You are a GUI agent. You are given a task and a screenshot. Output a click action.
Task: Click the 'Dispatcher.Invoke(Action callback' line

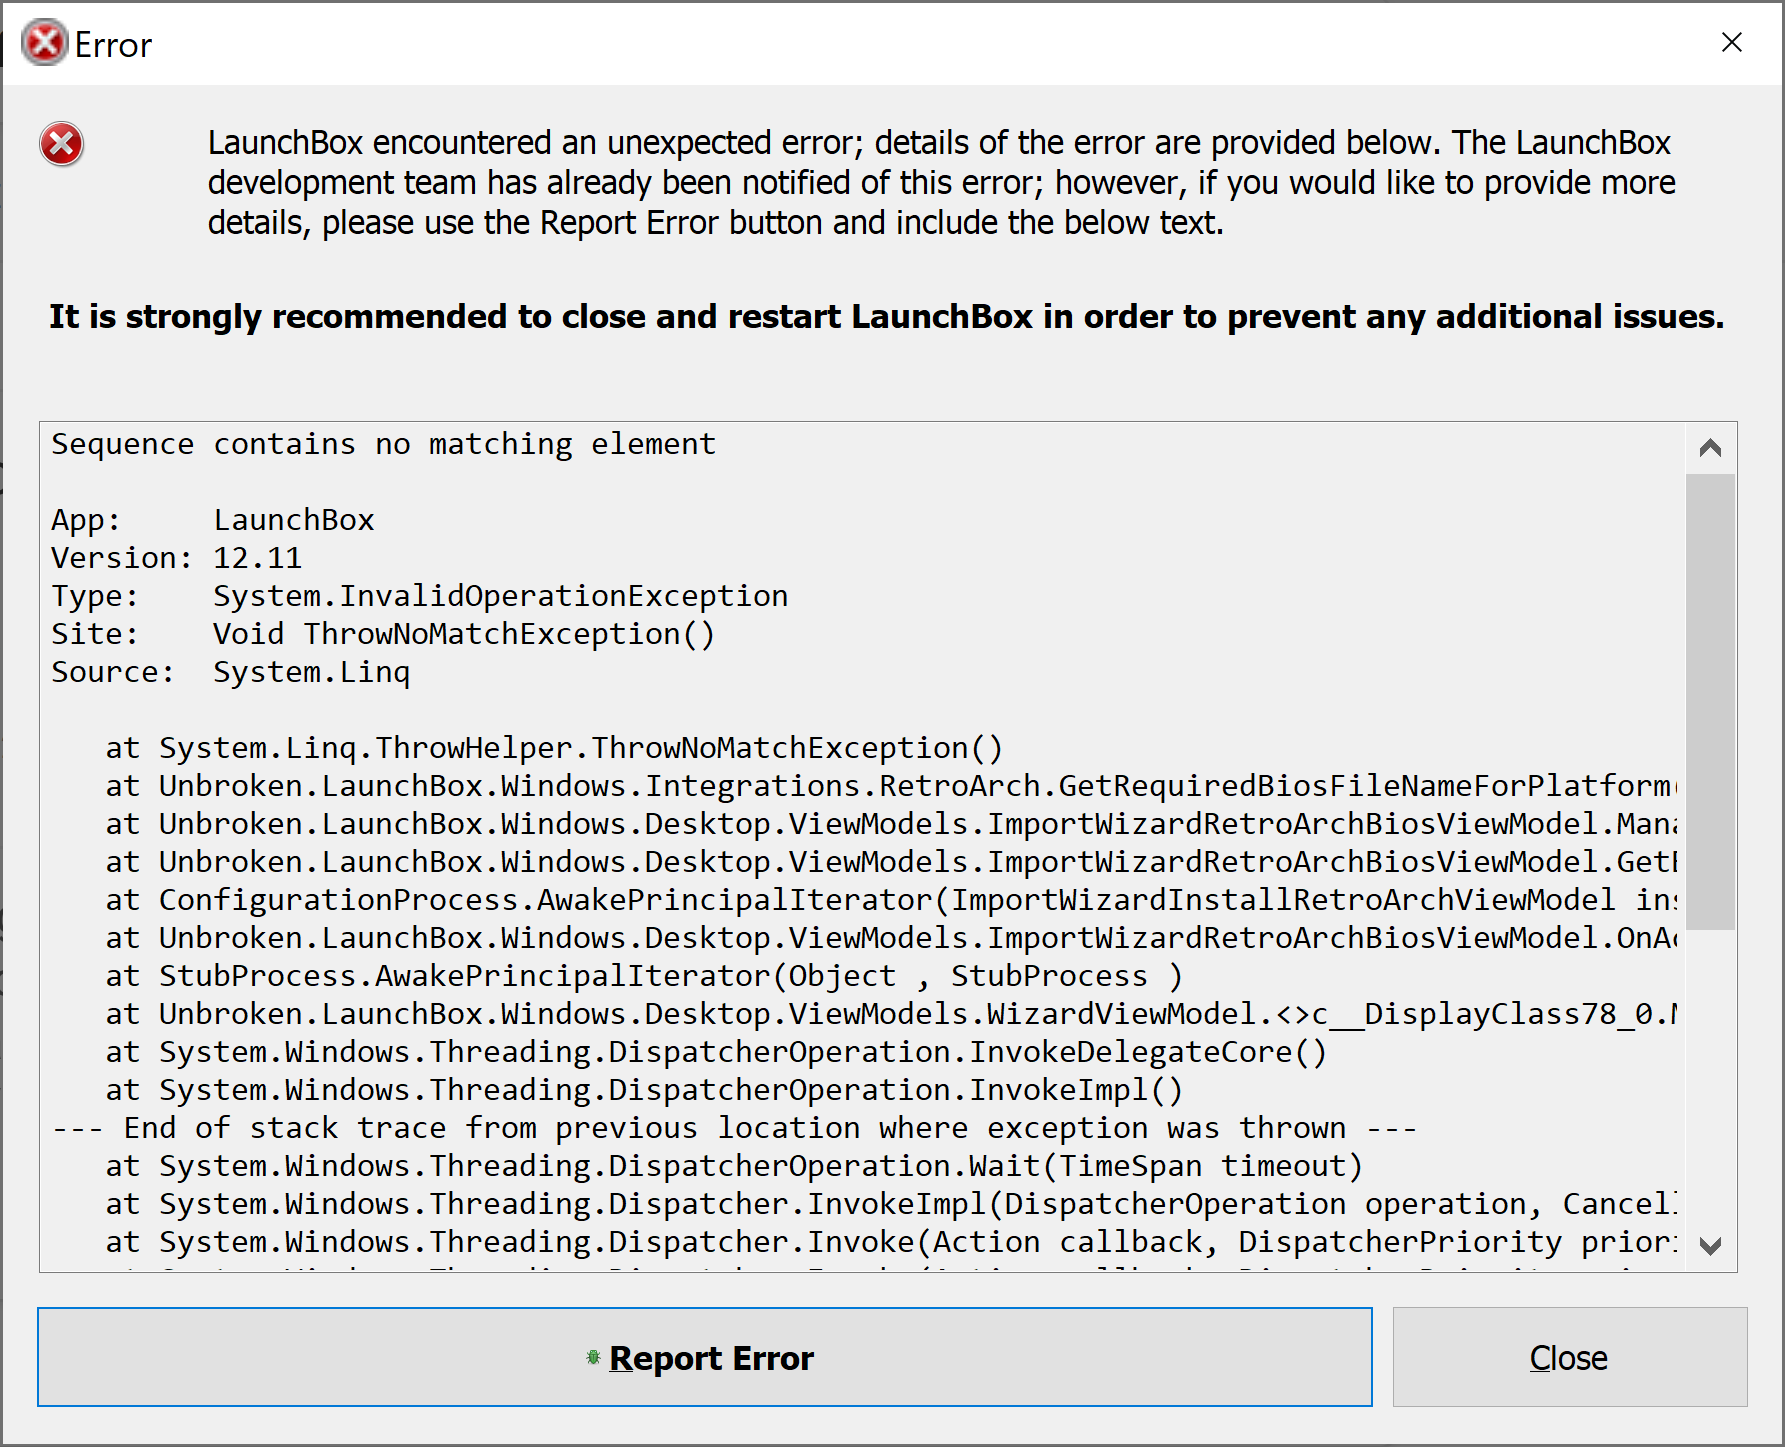pyautogui.click(x=891, y=1242)
